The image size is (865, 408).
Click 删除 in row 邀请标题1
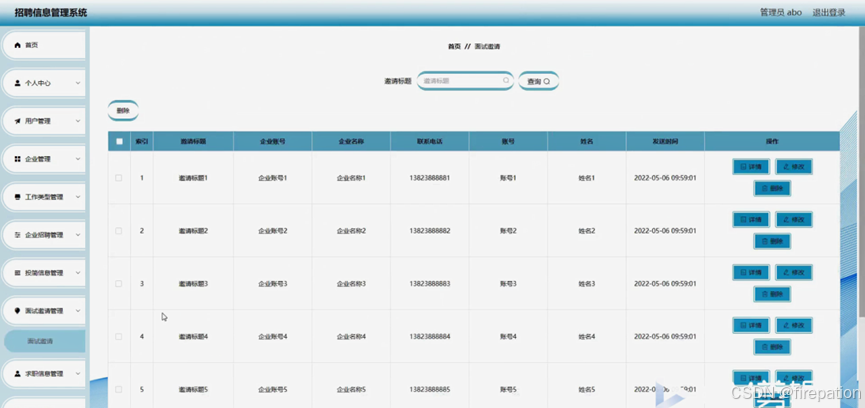(x=772, y=188)
